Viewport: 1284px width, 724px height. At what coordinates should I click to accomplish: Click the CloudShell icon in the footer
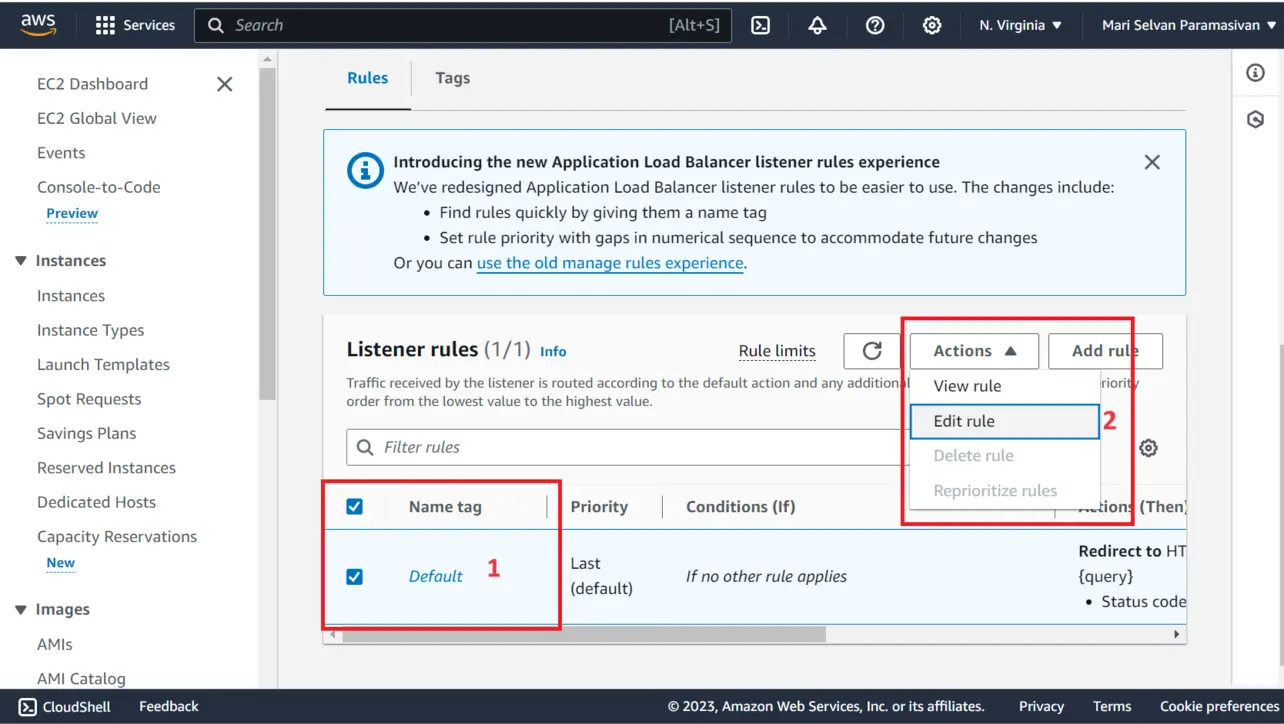coord(27,706)
